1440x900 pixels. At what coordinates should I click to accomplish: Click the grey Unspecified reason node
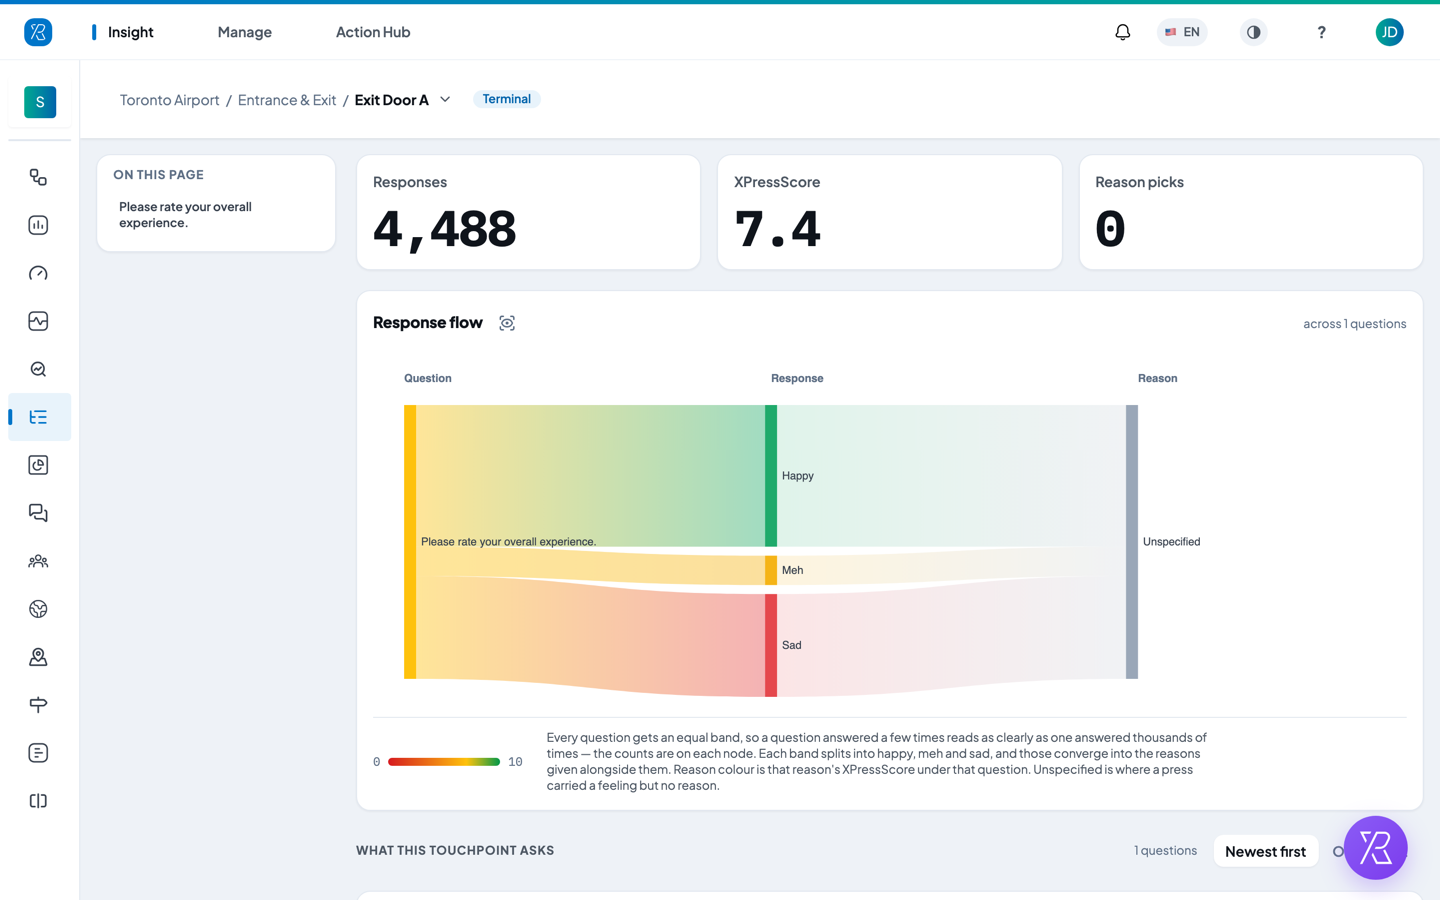point(1132,542)
